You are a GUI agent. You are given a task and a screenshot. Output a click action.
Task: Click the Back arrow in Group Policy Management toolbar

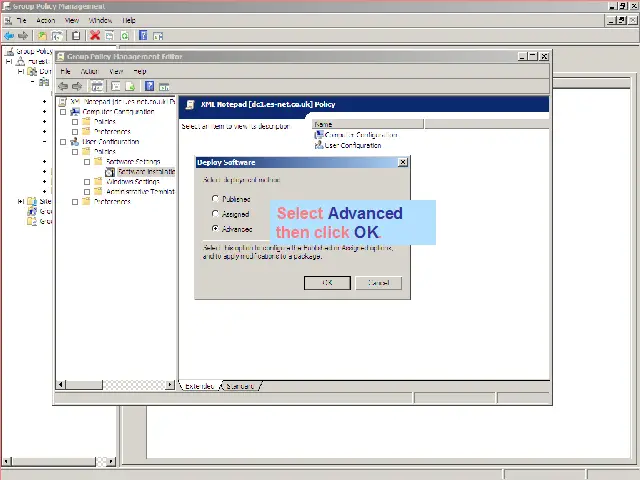[9, 35]
